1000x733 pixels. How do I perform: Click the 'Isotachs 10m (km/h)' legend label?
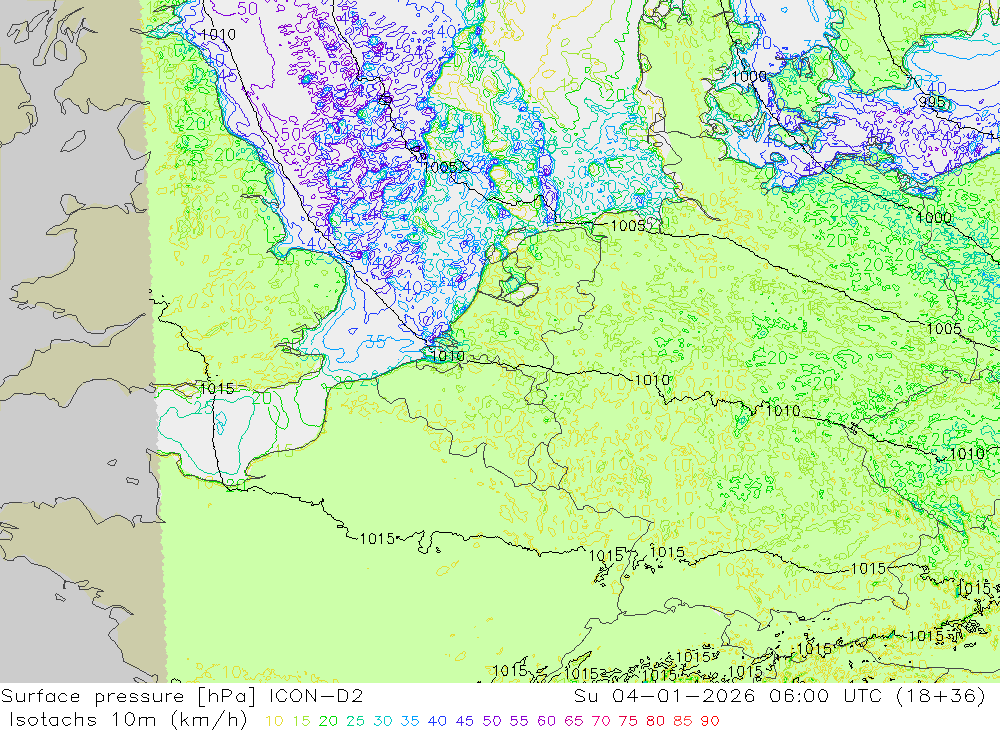[128, 720]
